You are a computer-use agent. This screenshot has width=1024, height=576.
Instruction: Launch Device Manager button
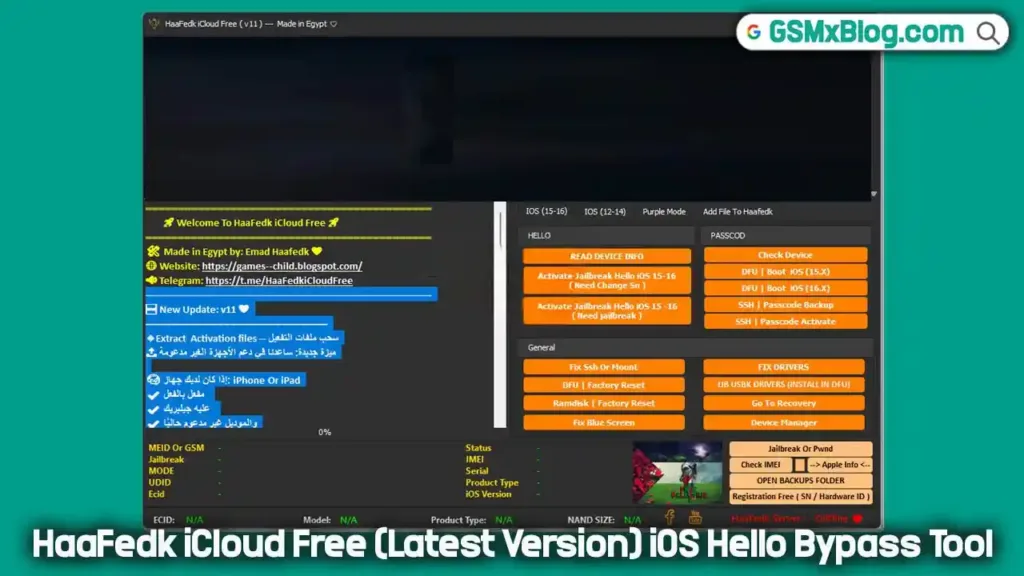[784, 422]
